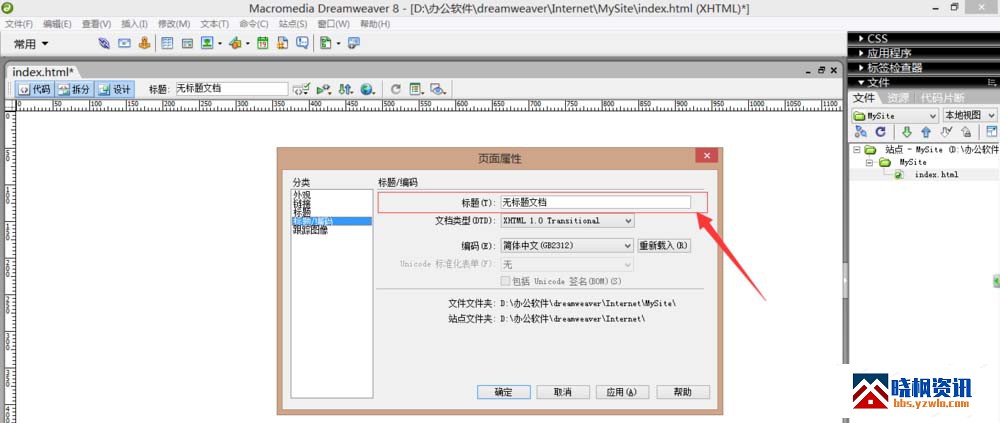Click the Validate Markup icon
The width and height of the screenshot is (1000, 423).
301,89
